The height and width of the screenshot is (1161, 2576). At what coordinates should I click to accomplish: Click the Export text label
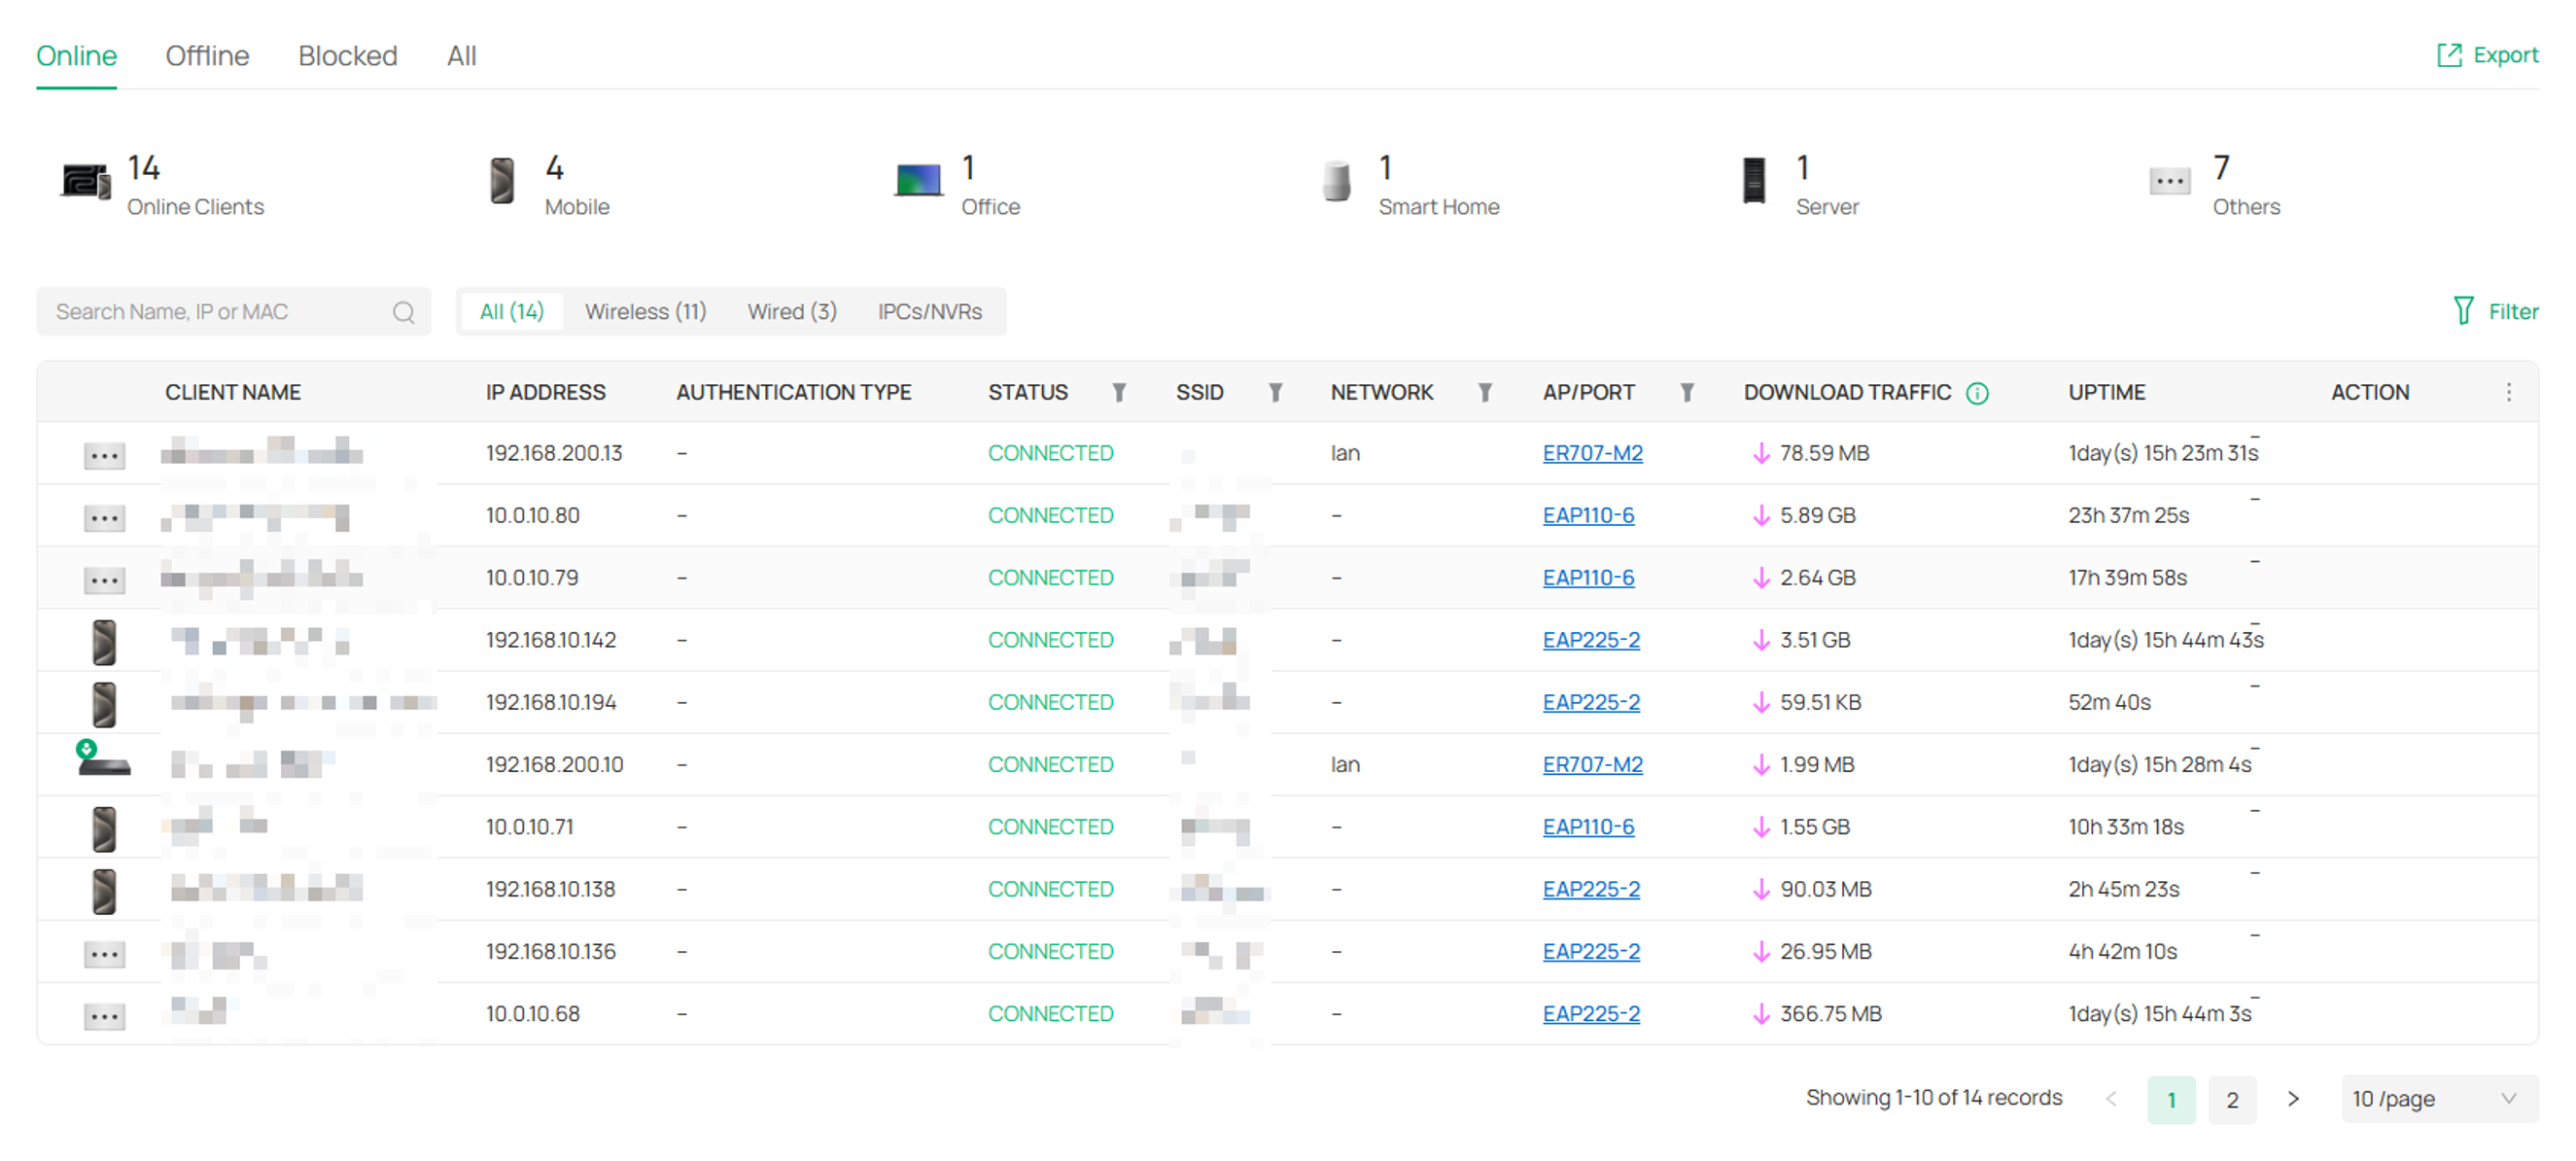coord(2505,55)
